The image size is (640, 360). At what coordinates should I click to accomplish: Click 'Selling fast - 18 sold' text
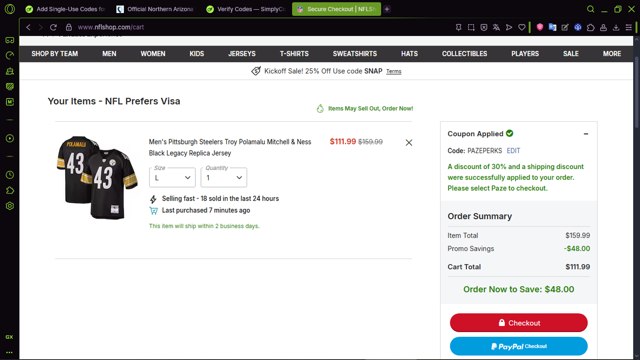point(220,199)
